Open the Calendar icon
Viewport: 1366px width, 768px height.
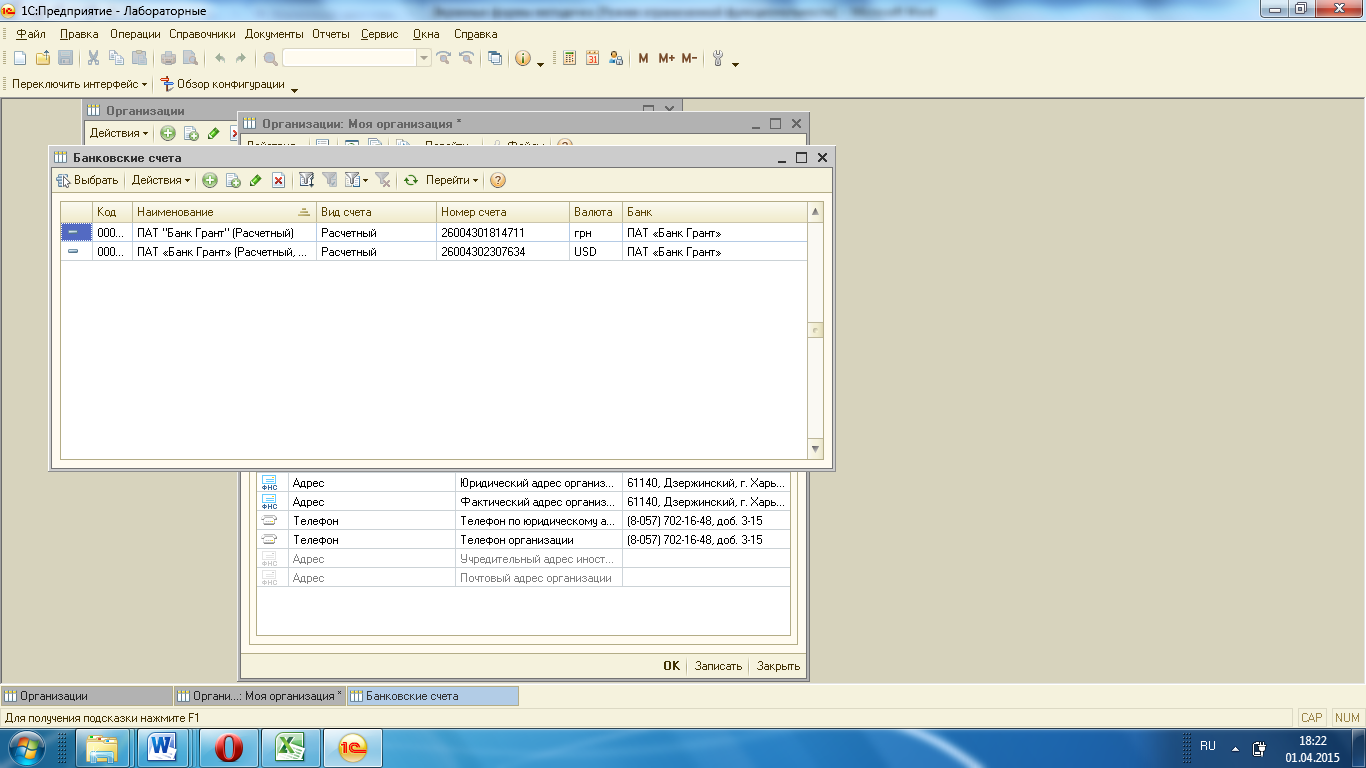tap(593, 58)
